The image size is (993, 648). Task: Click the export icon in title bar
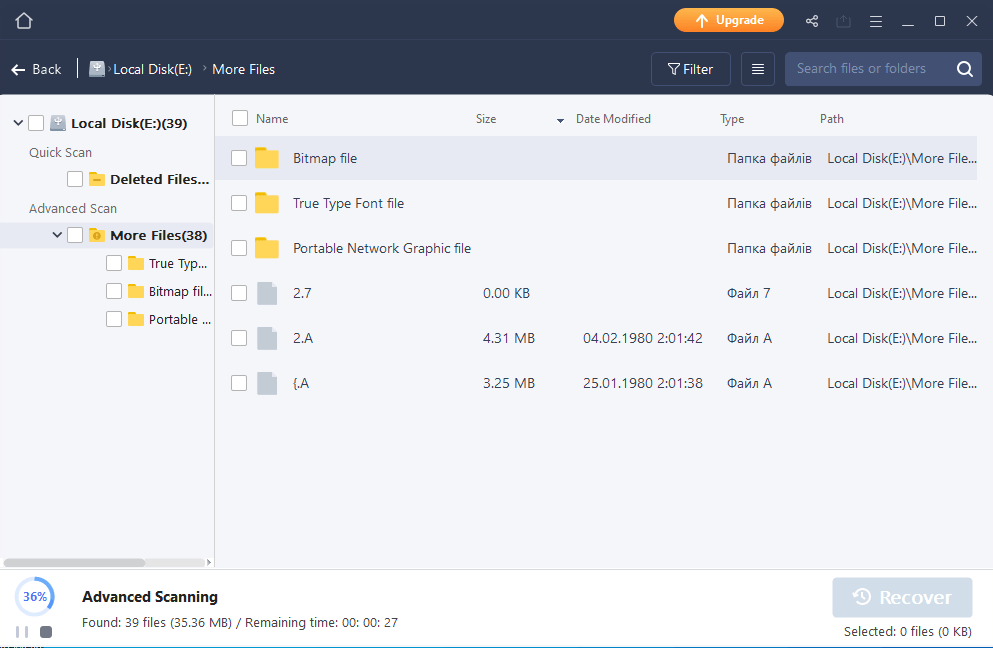844,22
